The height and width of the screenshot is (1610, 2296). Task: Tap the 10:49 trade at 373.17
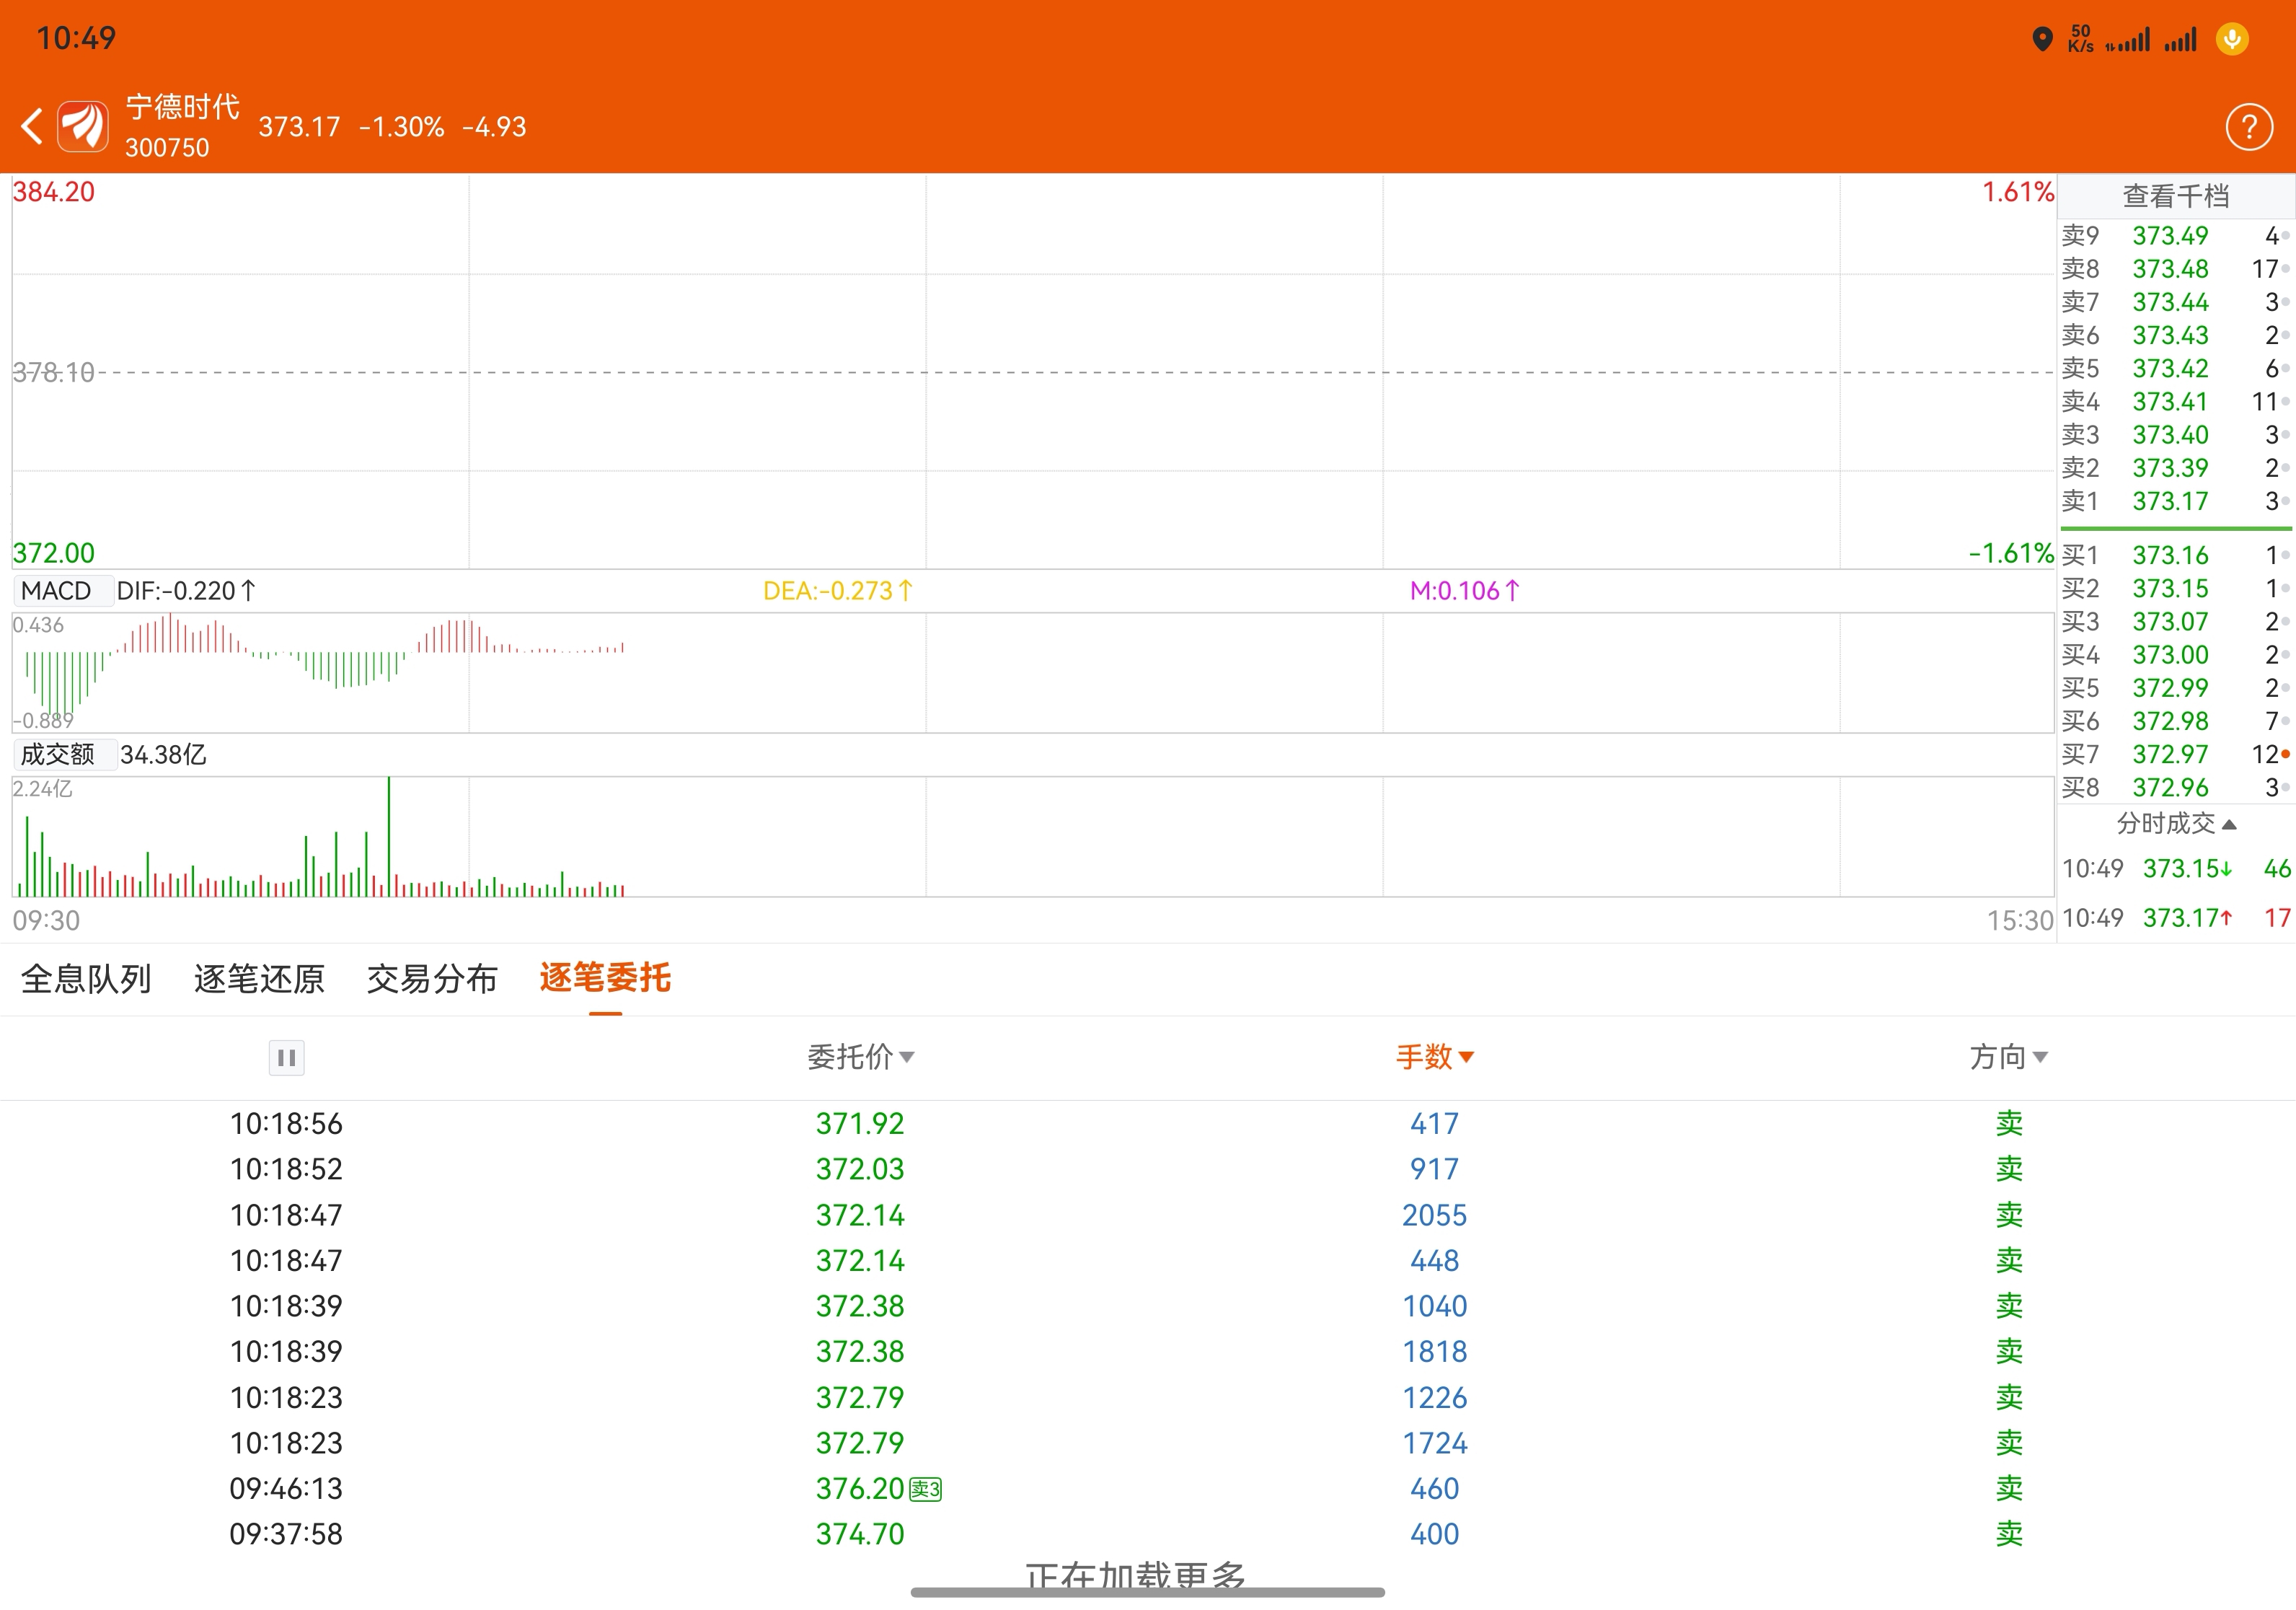pos(2176,917)
